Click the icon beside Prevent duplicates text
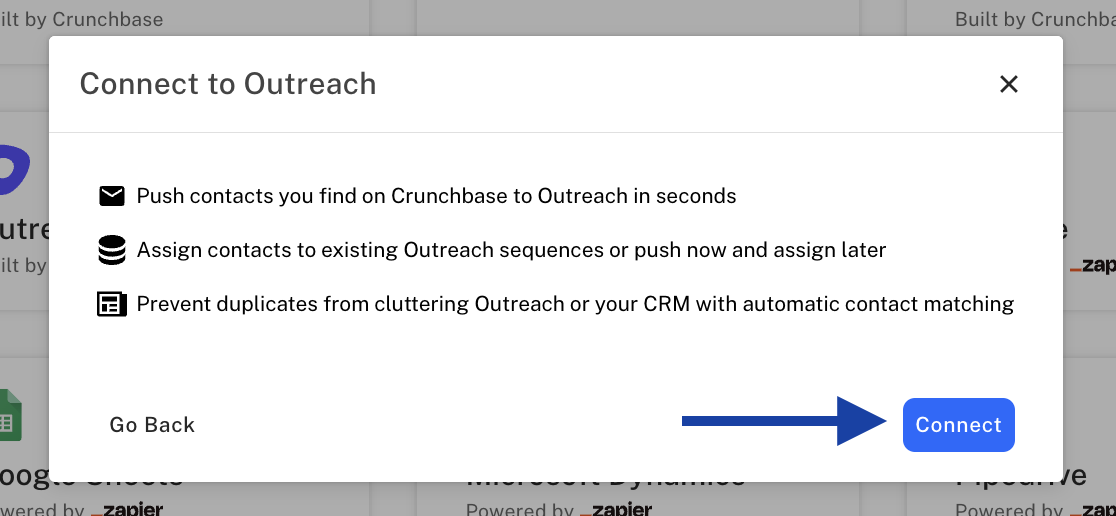1116x516 pixels. (112, 304)
